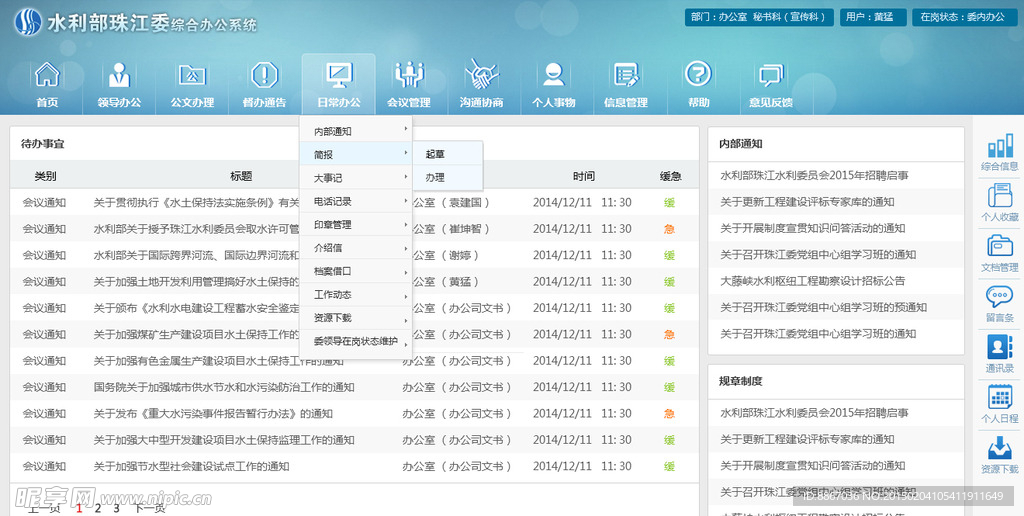The image size is (1024, 516).
Task: Expand 介绍信 menu item
Action: tap(356, 248)
